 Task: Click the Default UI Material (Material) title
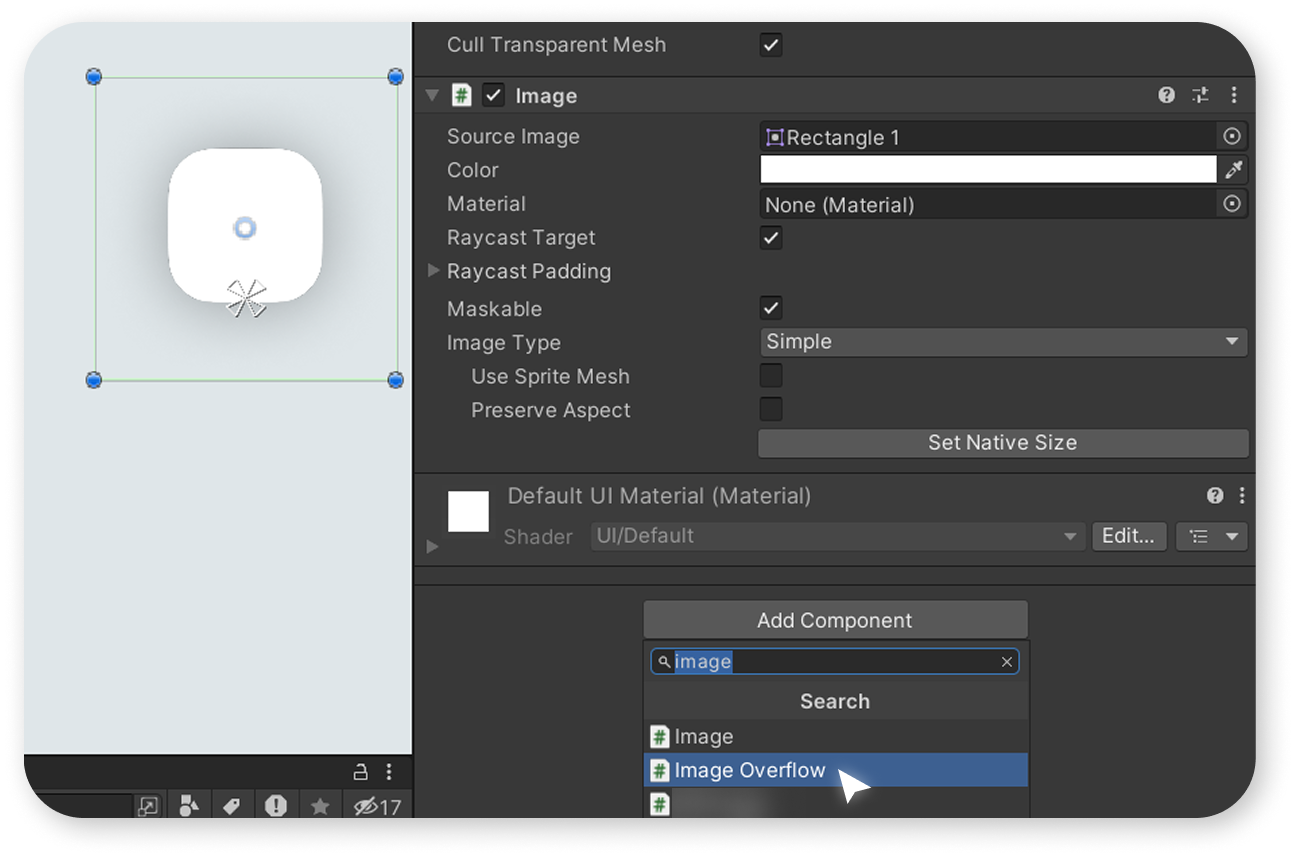click(x=659, y=496)
